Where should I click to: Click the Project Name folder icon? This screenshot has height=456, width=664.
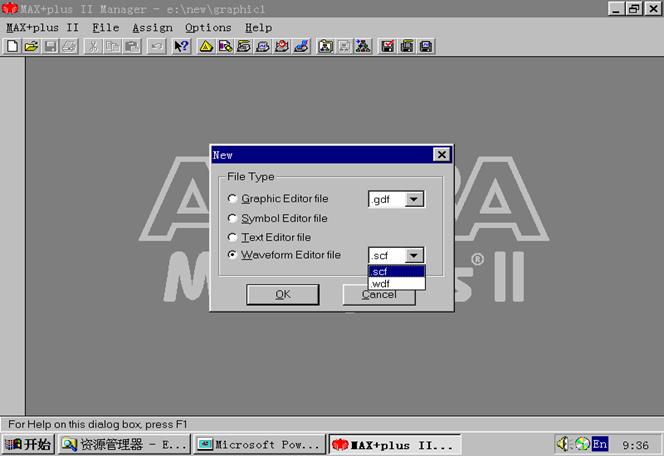[x=325, y=46]
